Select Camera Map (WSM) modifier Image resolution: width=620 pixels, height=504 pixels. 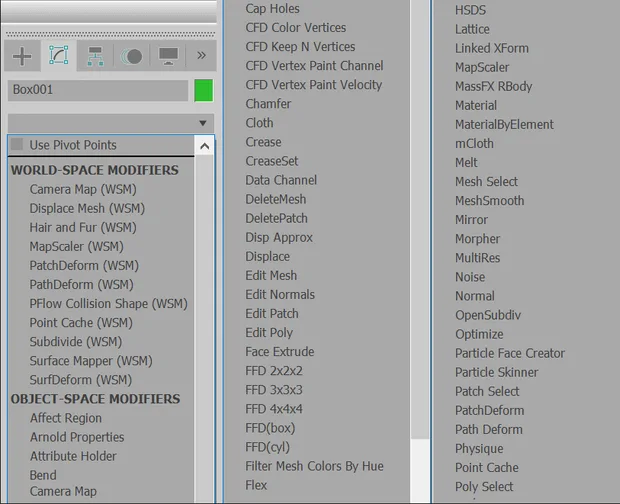[x=83, y=189]
